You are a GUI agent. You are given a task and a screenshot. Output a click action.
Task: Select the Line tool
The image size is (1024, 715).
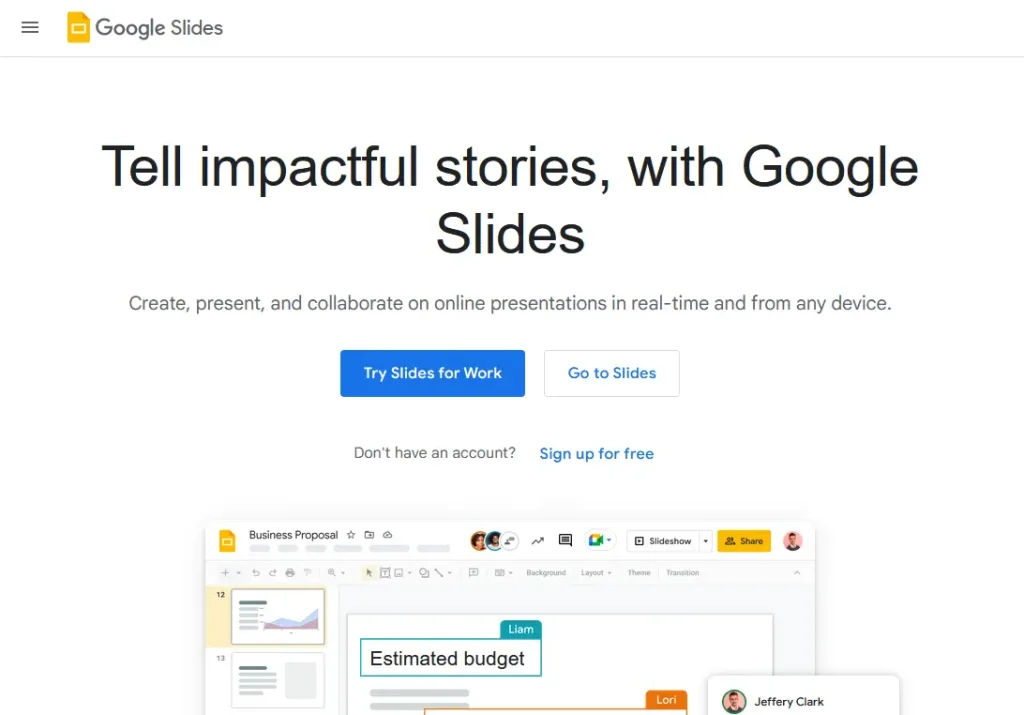[441, 572]
